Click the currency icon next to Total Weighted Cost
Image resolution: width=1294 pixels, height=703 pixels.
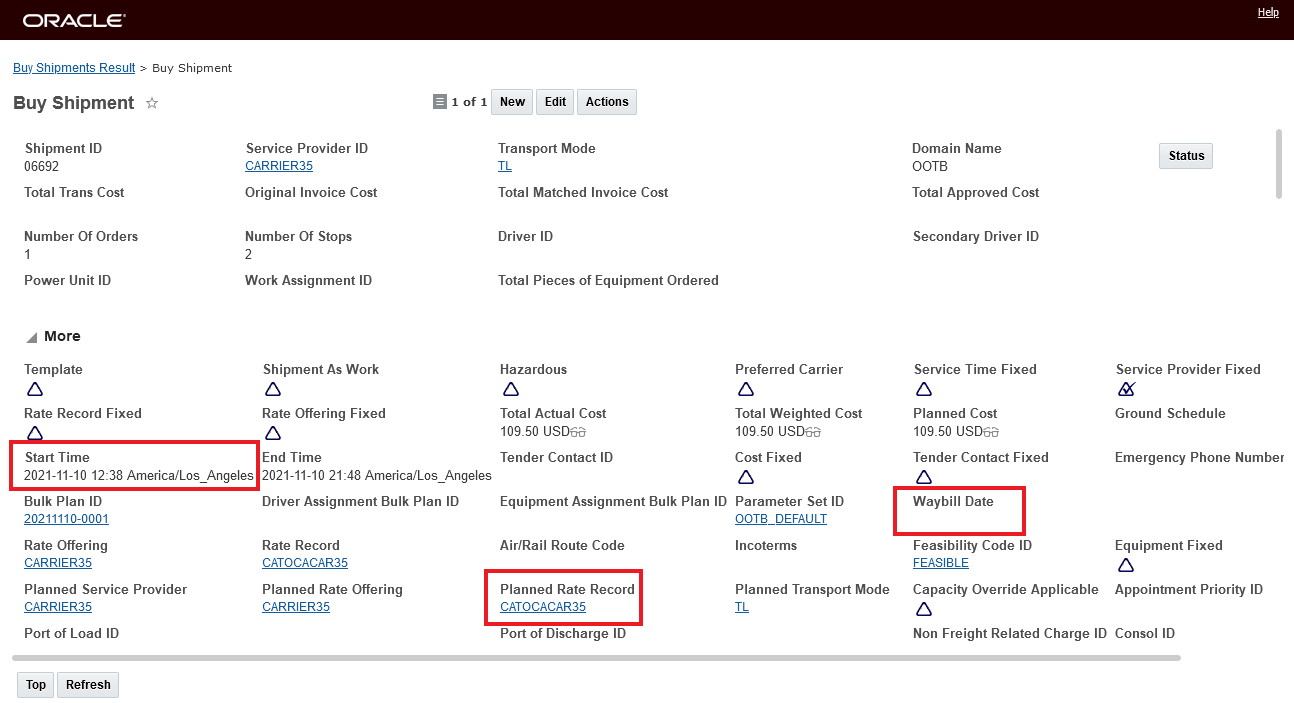click(813, 432)
